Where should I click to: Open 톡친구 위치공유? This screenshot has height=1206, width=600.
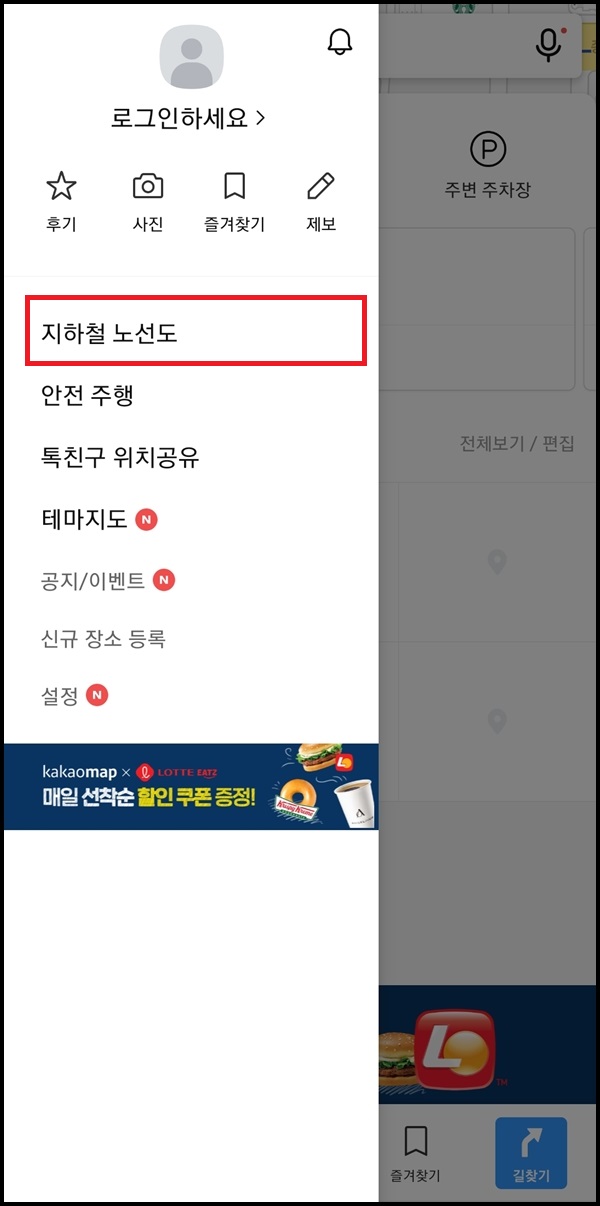(120, 458)
